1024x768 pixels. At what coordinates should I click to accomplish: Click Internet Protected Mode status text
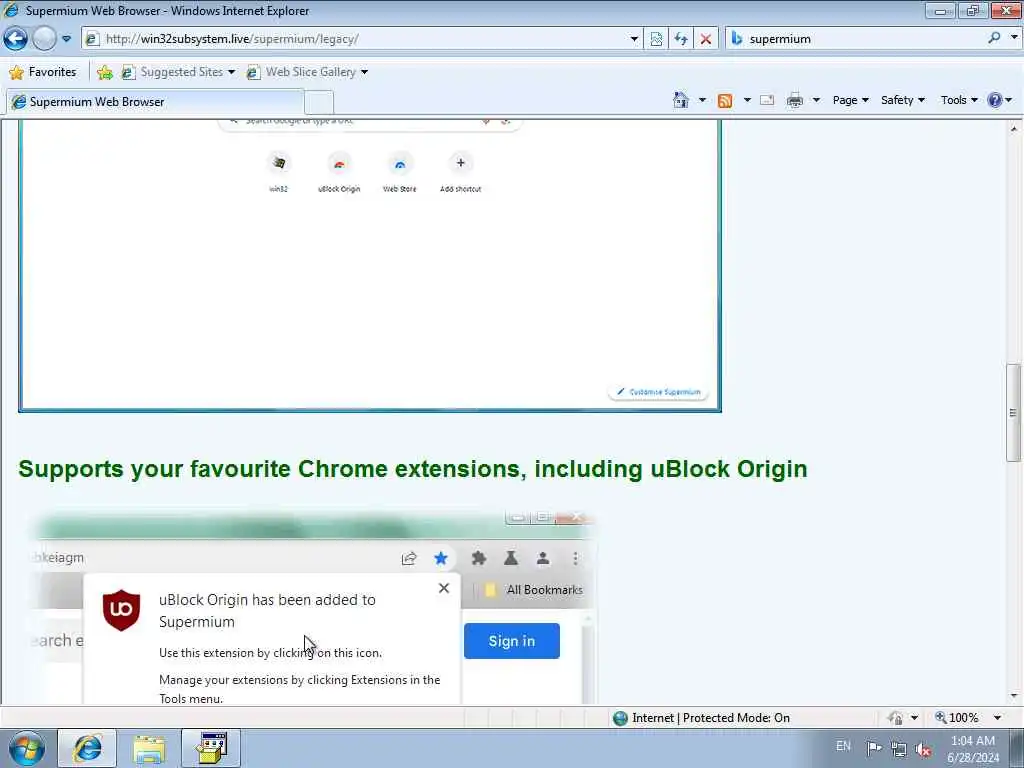[x=711, y=718]
